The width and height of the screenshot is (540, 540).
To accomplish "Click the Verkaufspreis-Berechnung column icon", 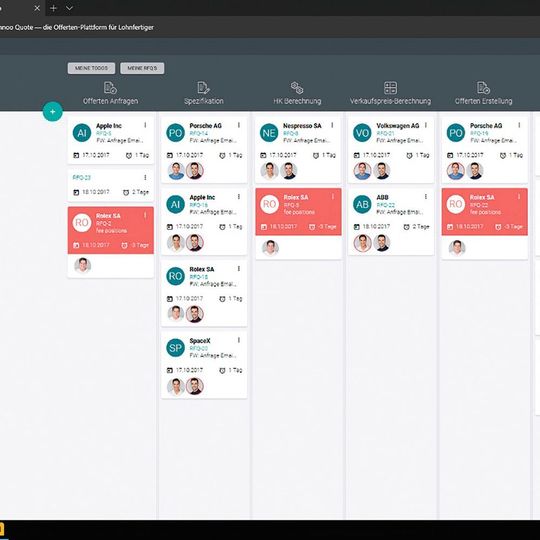I will [390, 87].
